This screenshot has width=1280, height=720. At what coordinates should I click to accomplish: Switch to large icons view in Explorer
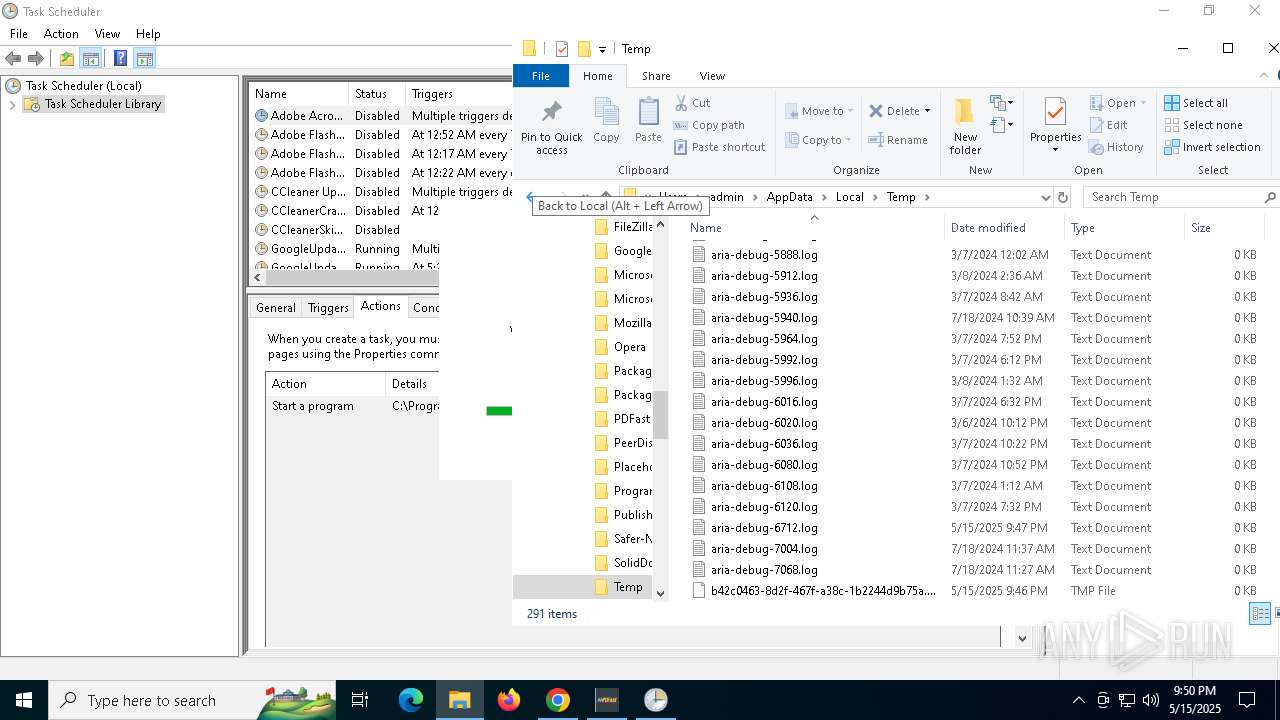pyautogui.click(x=1277, y=614)
